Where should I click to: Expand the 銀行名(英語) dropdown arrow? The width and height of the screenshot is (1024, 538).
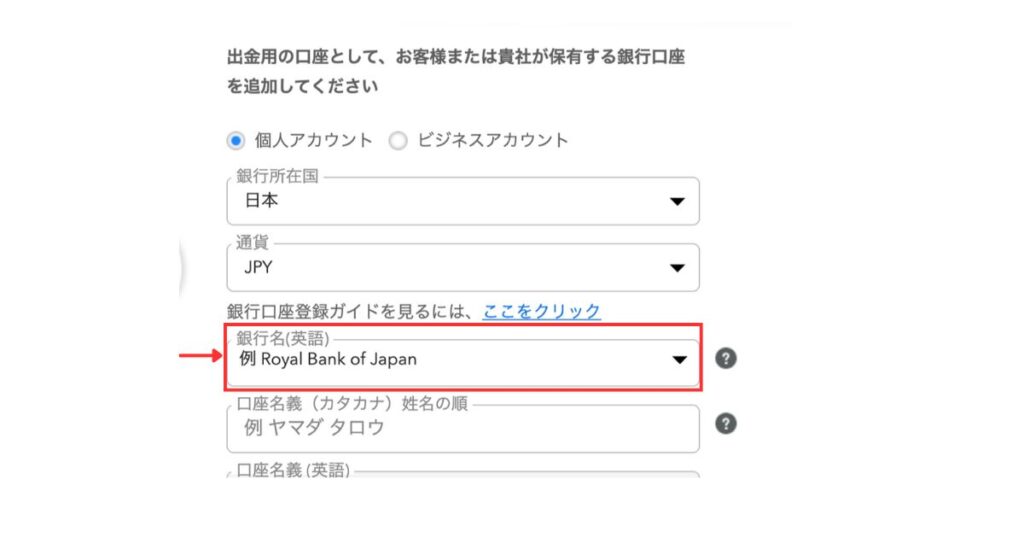point(679,360)
